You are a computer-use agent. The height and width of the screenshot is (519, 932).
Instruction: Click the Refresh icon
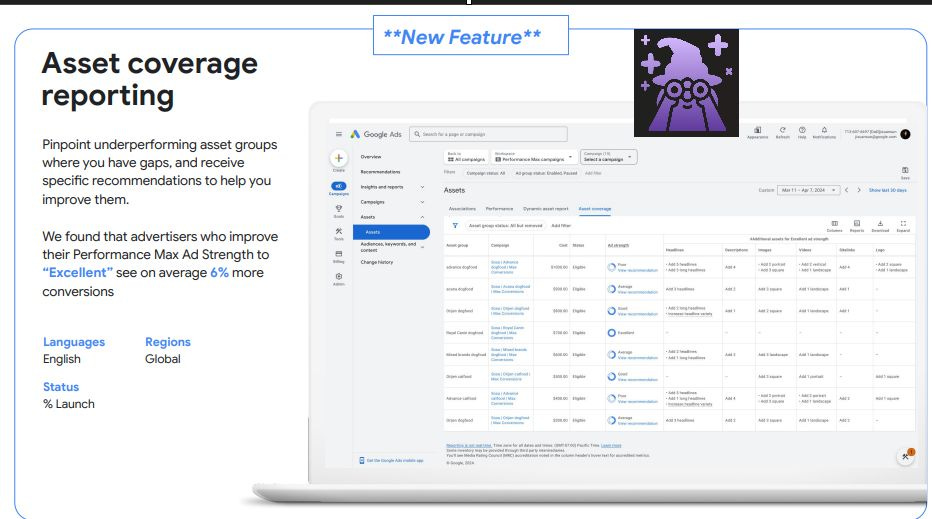(x=783, y=132)
